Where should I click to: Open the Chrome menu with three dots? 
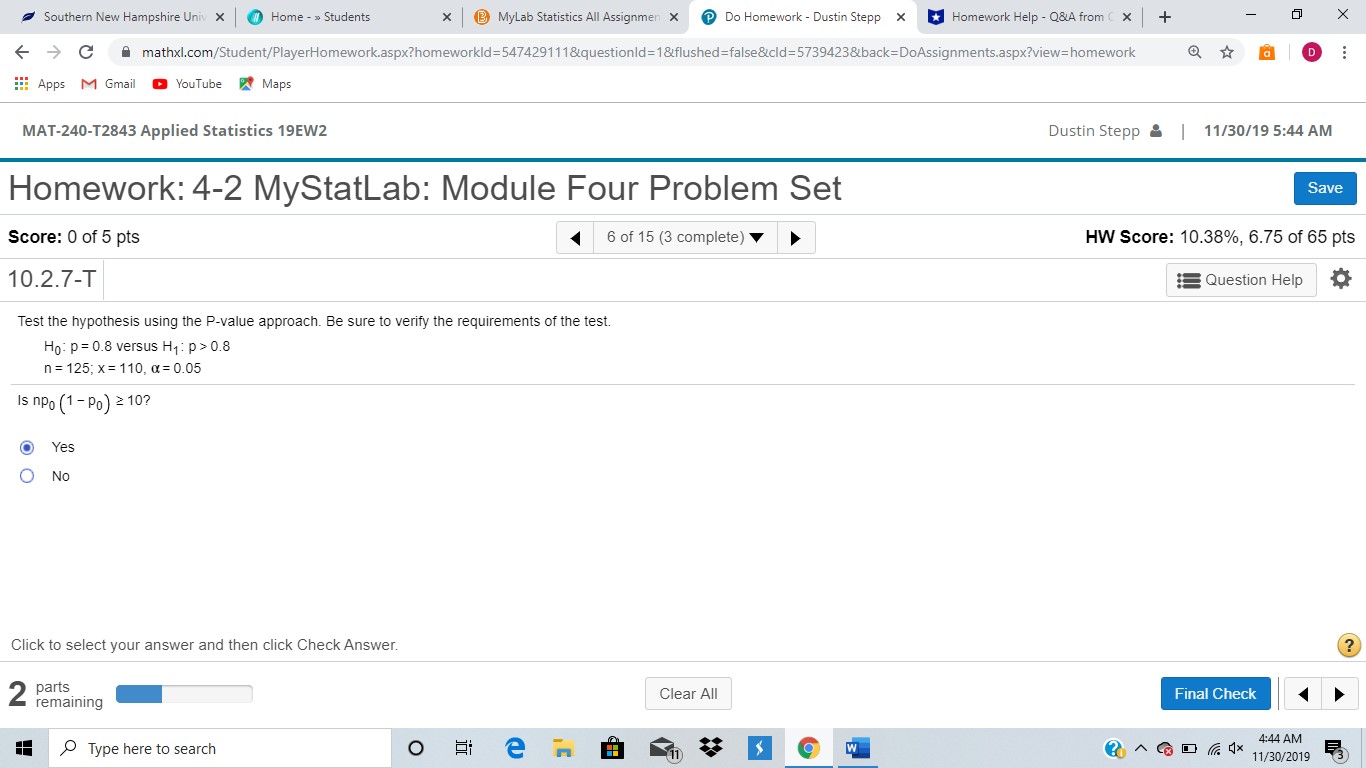pos(1345,52)
